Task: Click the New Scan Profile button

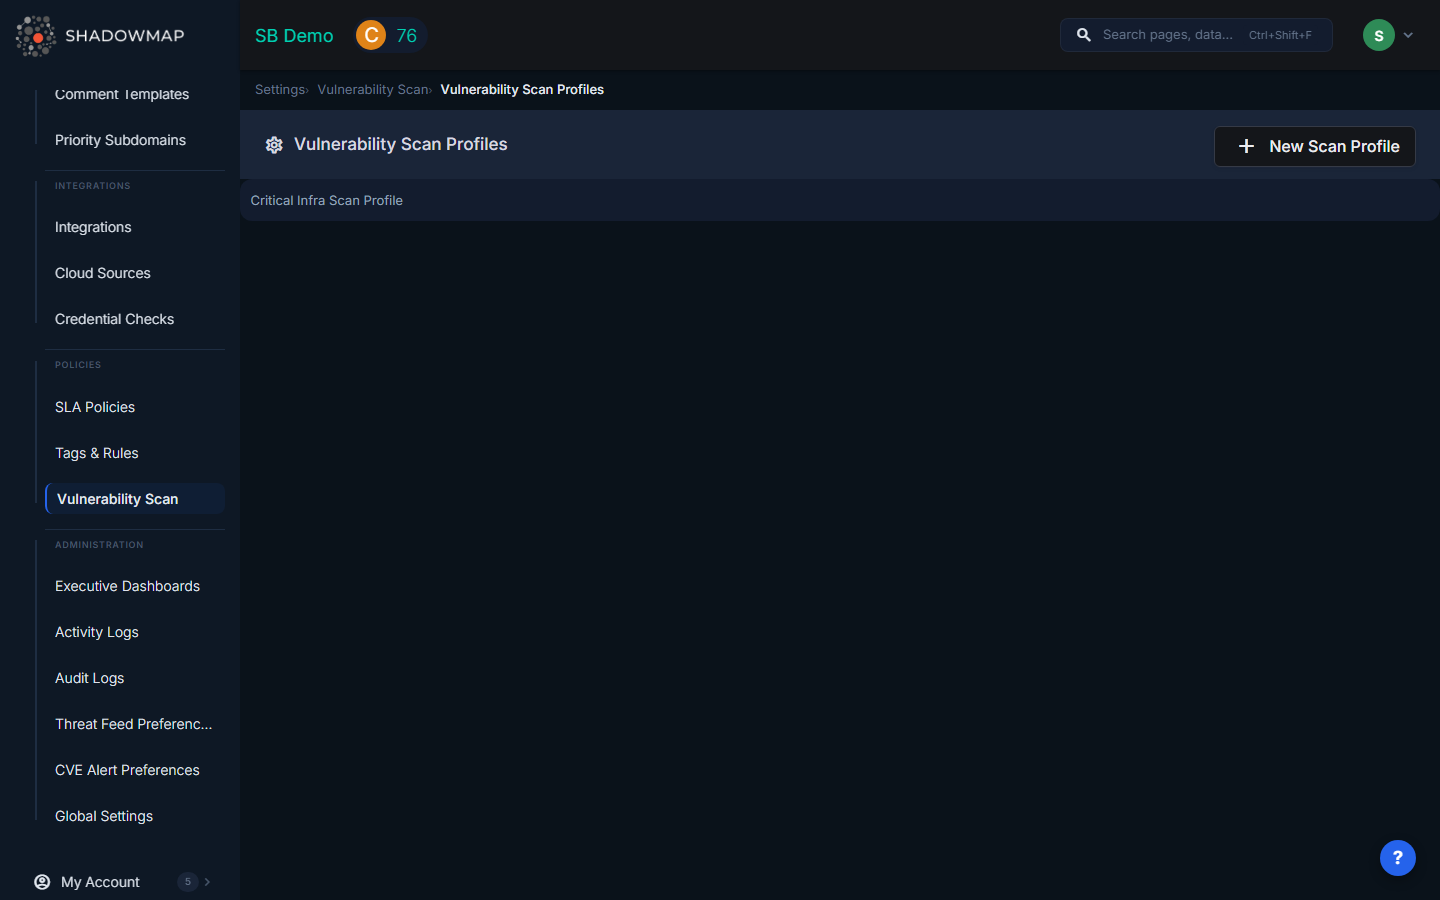Action: 1314,146
